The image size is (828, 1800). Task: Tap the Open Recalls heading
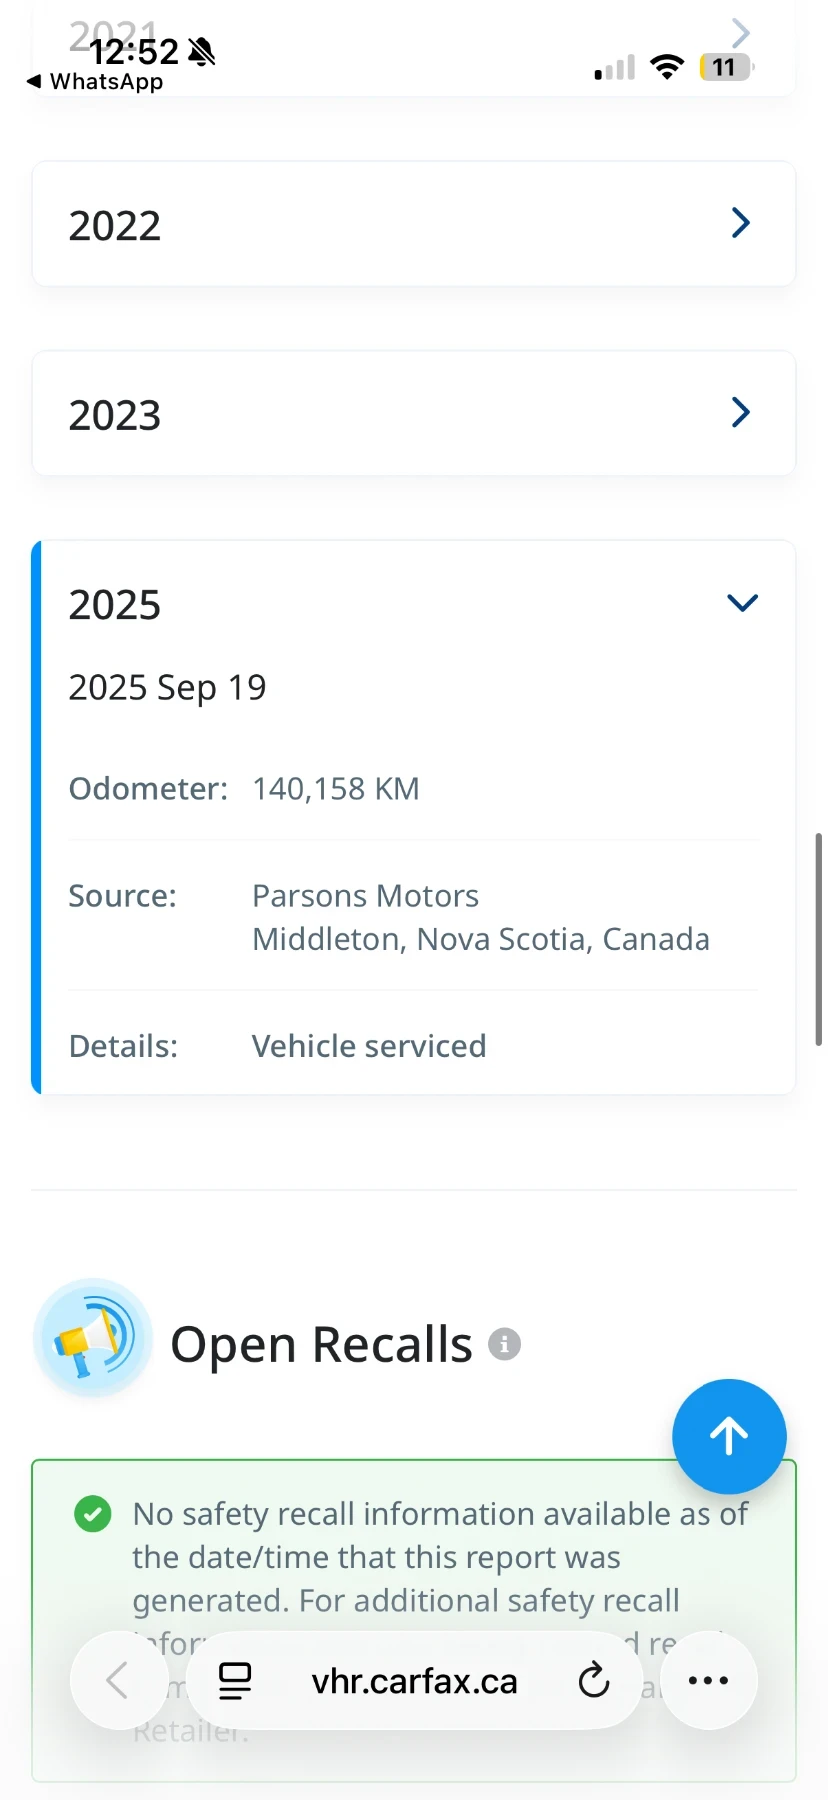coord(321,1344)
